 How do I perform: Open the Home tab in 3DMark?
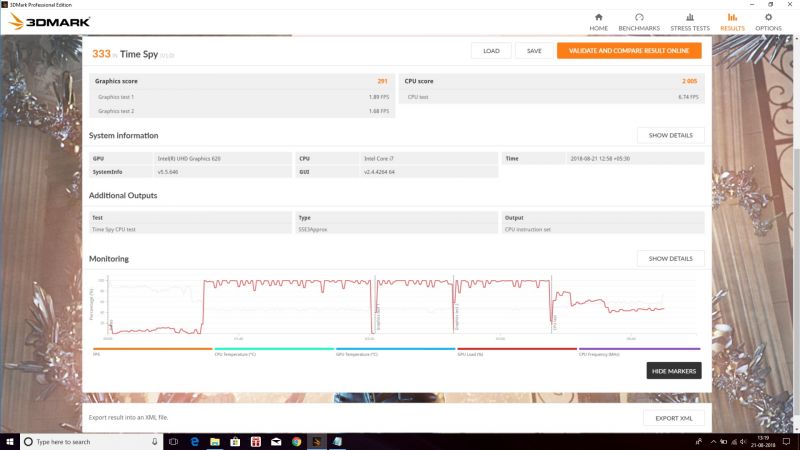(598, 22)
